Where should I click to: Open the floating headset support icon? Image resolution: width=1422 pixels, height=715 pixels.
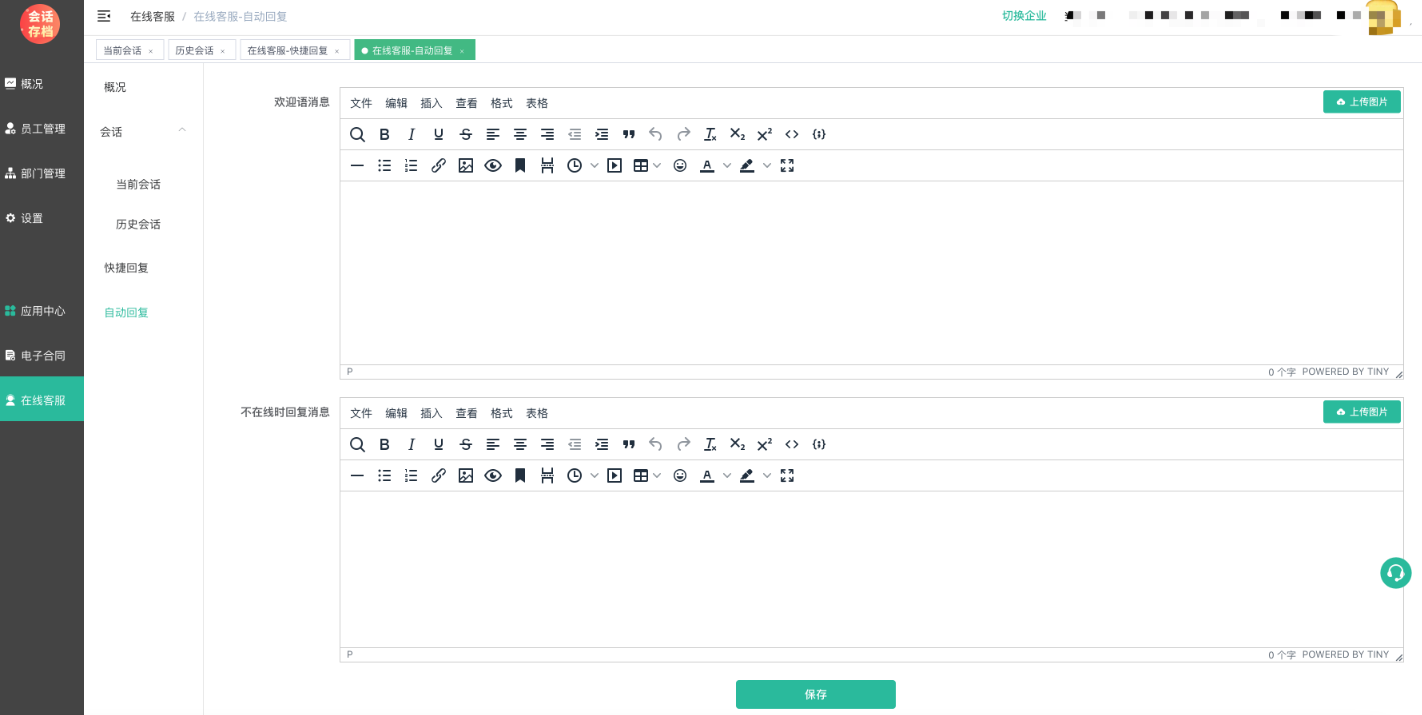(1395, 573)
